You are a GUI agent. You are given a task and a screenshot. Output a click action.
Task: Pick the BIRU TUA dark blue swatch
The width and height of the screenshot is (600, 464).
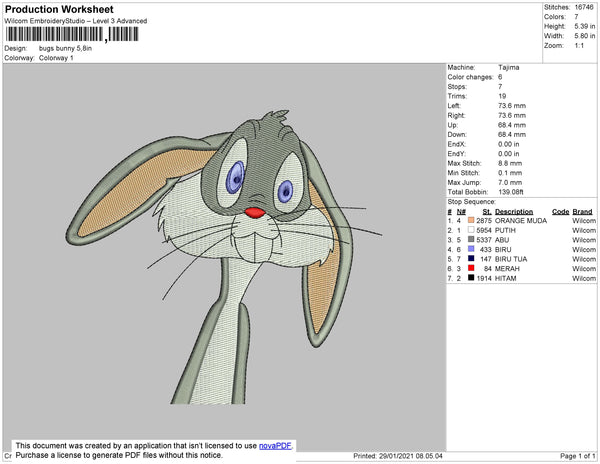471,259
